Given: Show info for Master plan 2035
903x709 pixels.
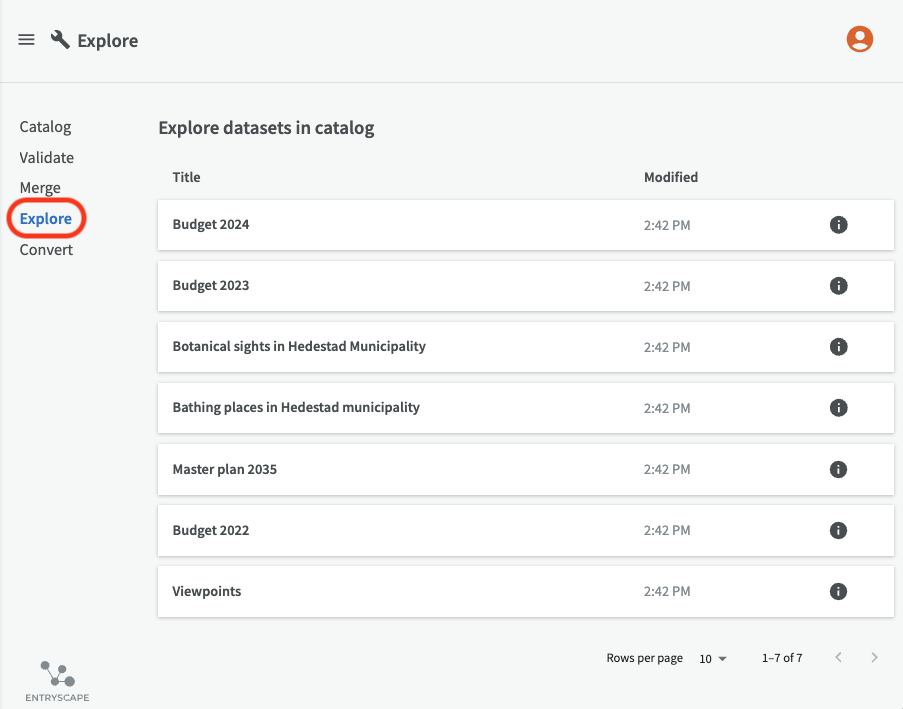Looking at the screenshot, I should (838, 469).
